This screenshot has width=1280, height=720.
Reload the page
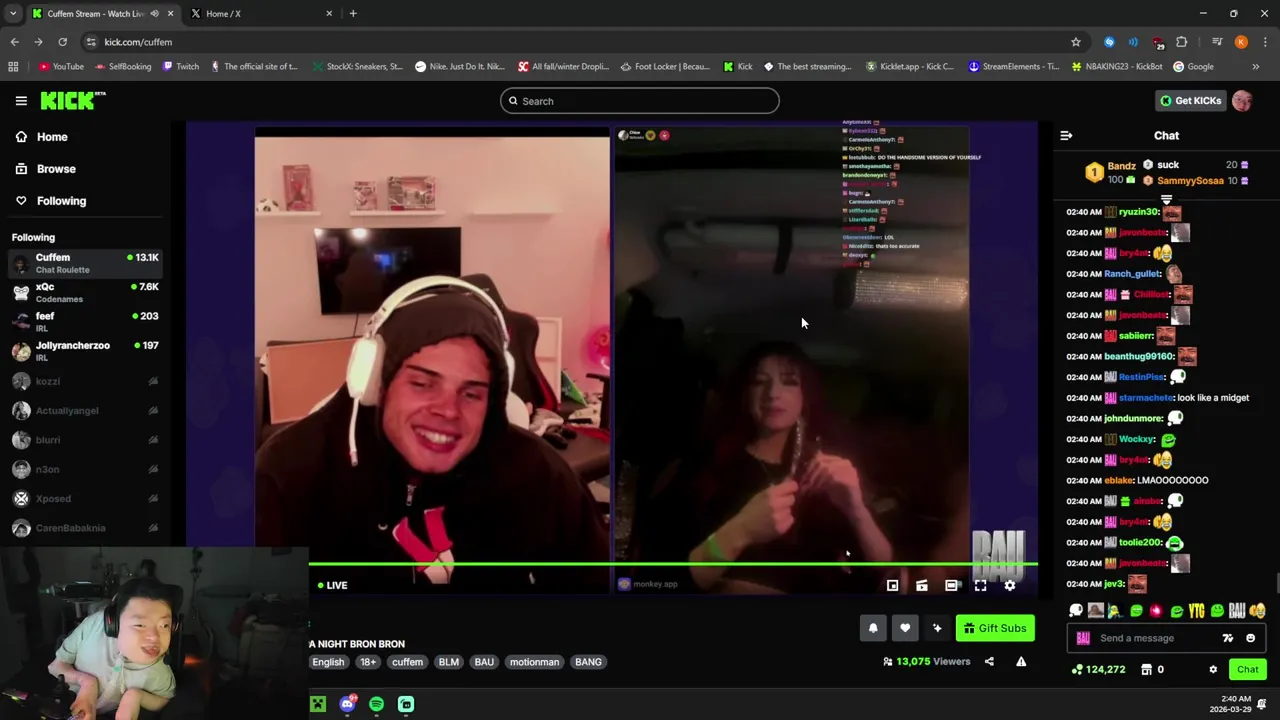pyautogui.click(x=62, y=42)
